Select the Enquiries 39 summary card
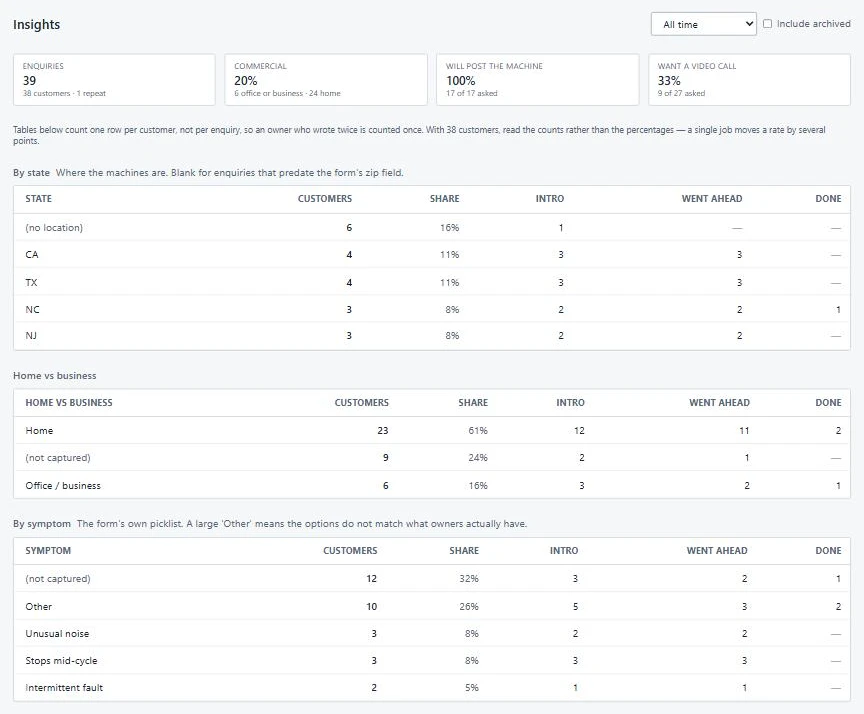The height and width of the screenshot is (714, 864). click(x=114, y=79)
